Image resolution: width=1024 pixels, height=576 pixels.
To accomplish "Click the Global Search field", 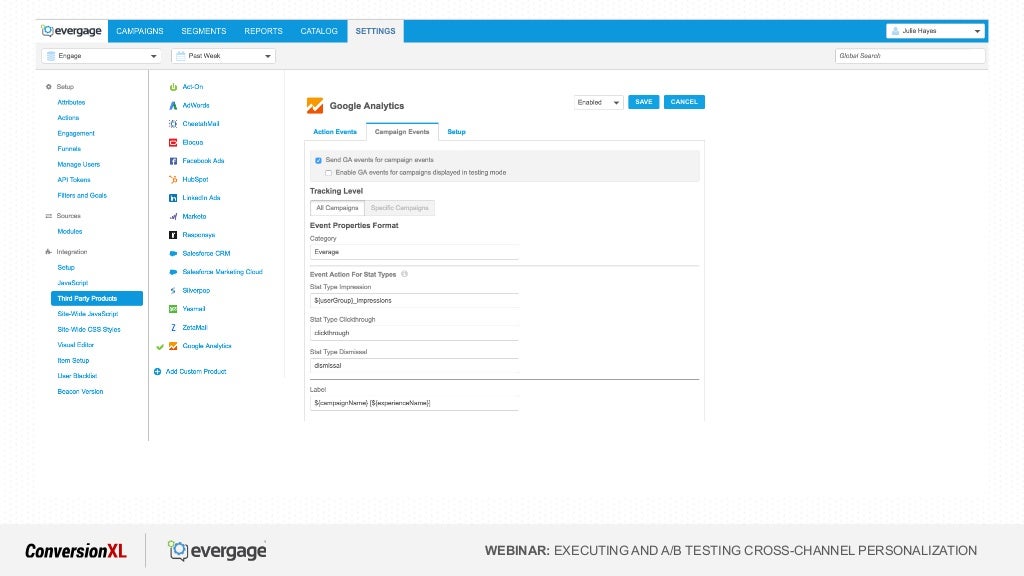I will (910, 56).
